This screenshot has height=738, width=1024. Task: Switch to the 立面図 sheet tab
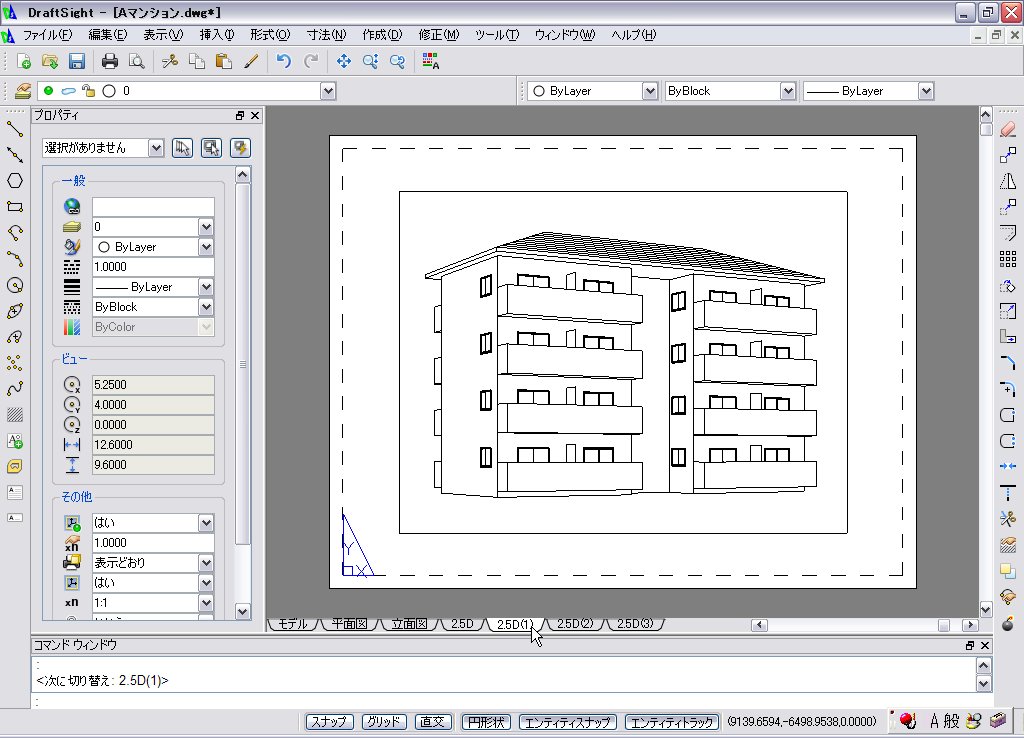409,624
